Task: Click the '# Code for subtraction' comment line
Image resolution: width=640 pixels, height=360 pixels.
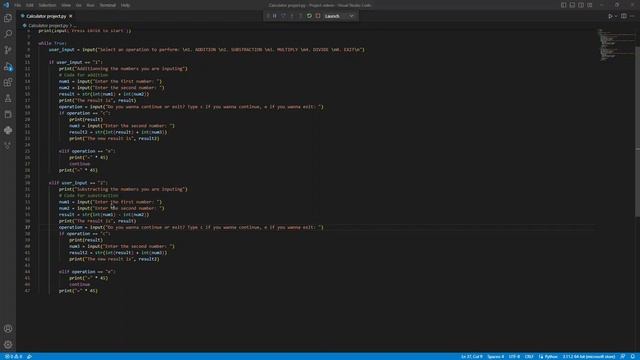Action: (x=89, y=196)
